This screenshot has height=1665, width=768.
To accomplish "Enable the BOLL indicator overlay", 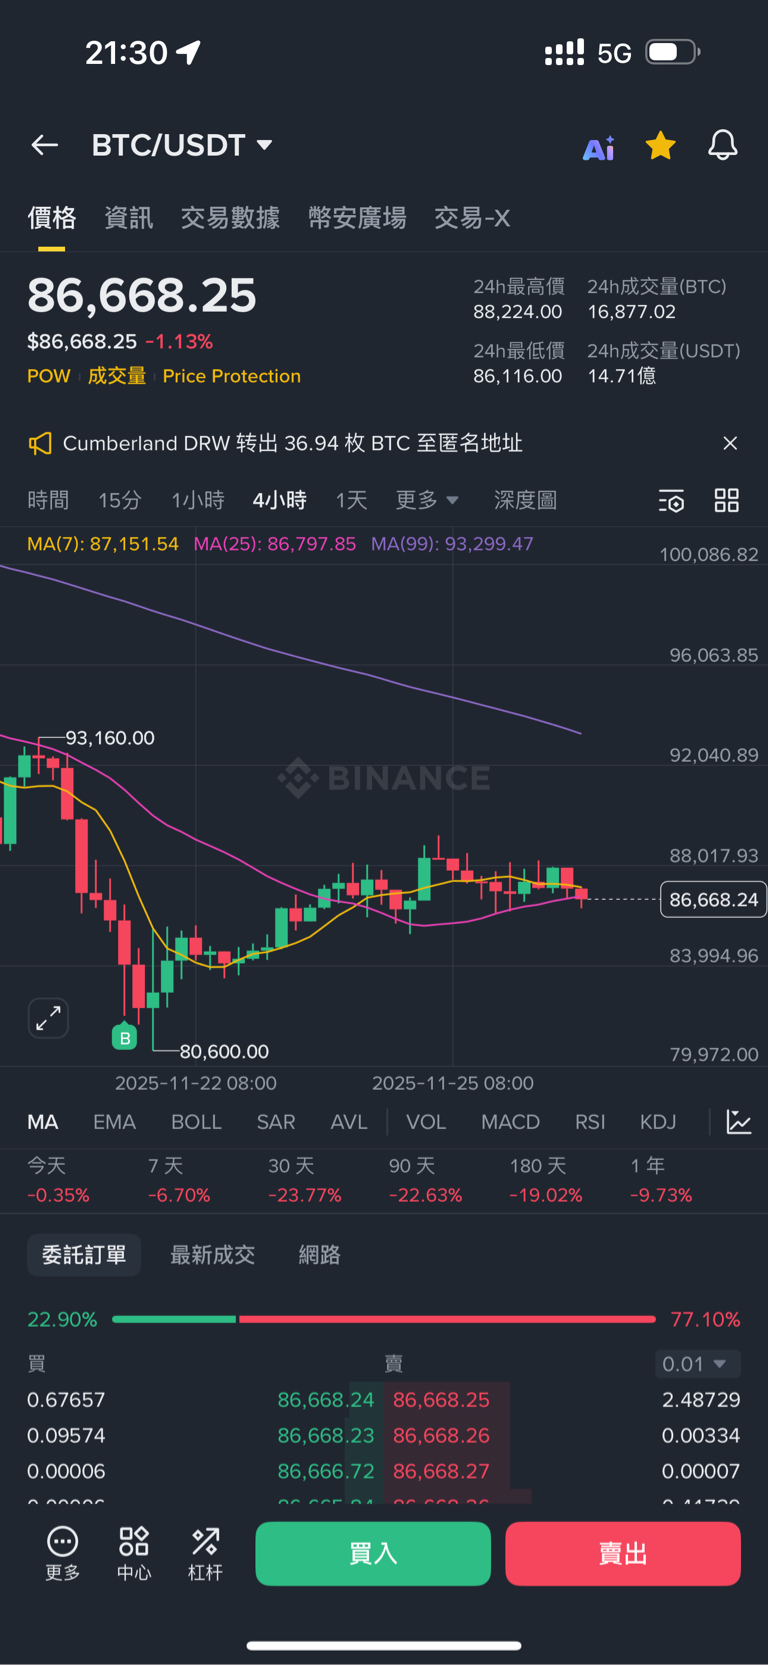I will coord(196,1122).
